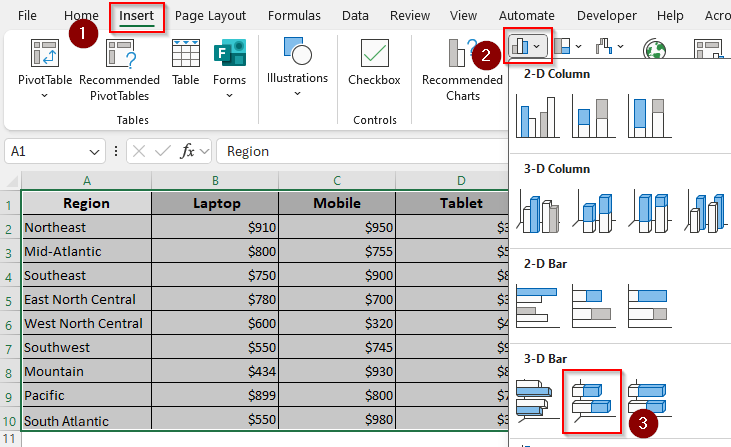731x447 pixels.
Task: Open the Name Box dropdown
Action: [x=94, y=152]
